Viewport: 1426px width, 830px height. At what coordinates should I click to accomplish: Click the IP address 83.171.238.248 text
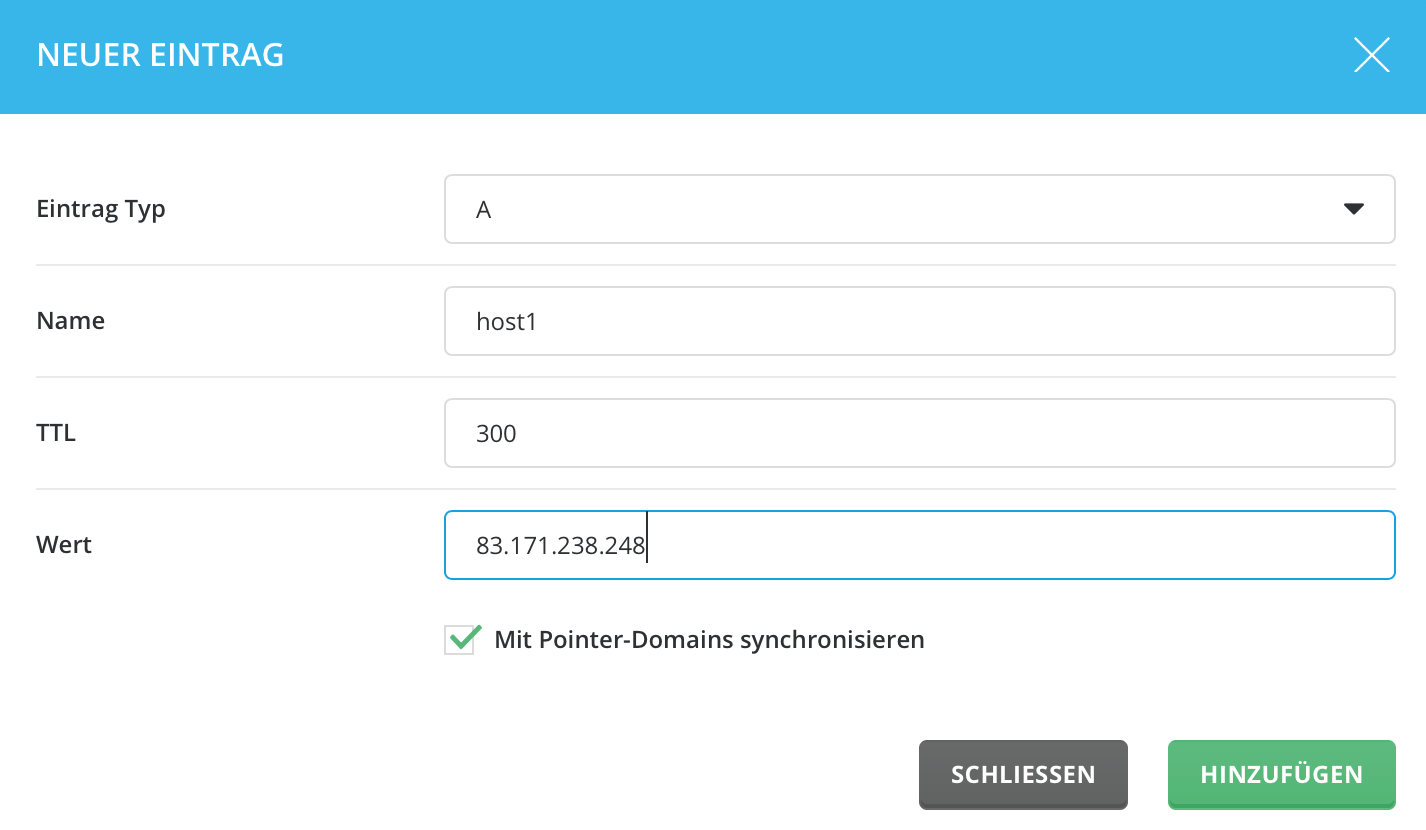560,546
